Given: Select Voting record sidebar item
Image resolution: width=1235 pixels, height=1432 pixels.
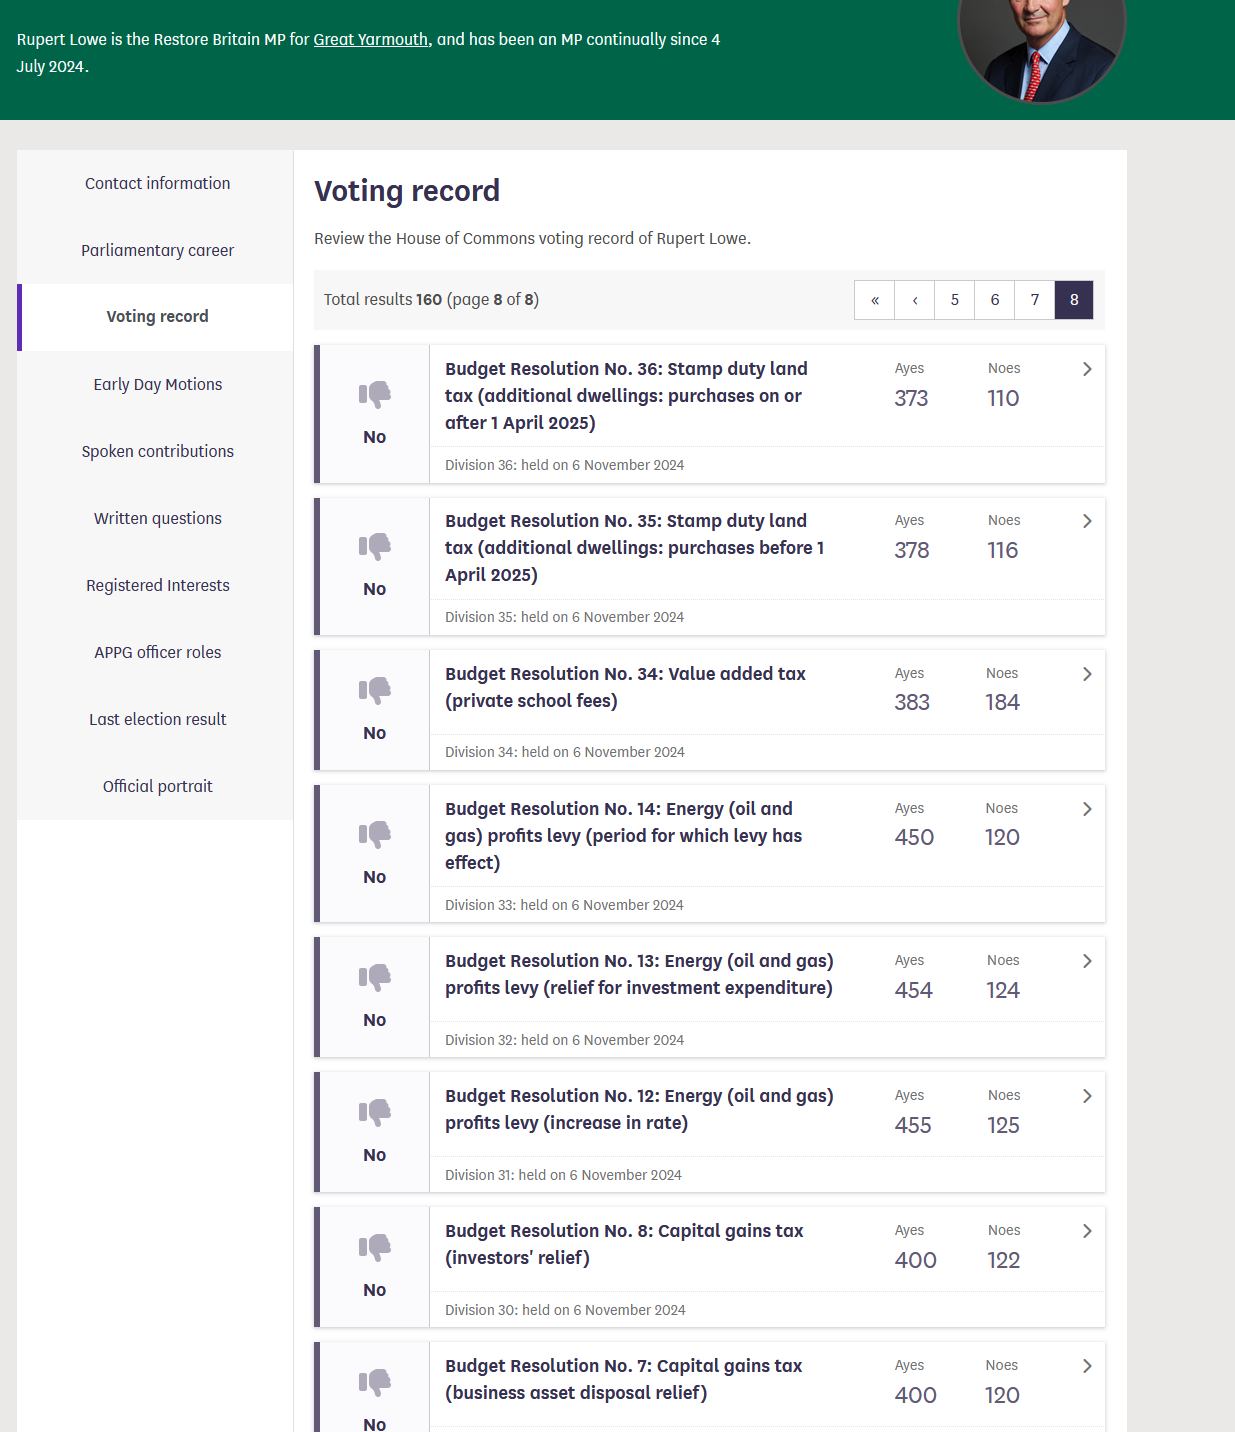Looking at the screenshot, I should [x=157, y=317].
